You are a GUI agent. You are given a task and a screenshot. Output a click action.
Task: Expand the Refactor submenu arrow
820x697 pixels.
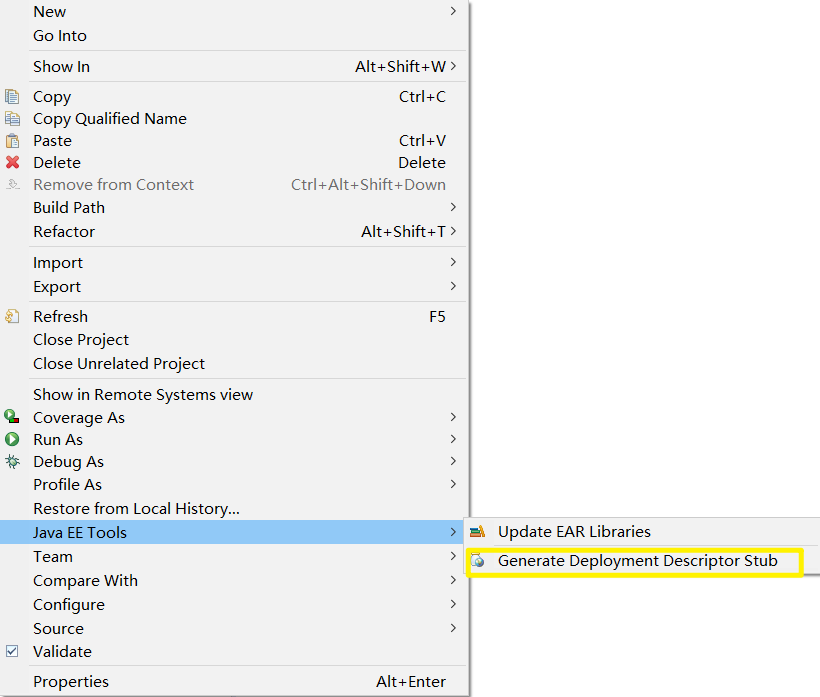[x=453, y=231]
